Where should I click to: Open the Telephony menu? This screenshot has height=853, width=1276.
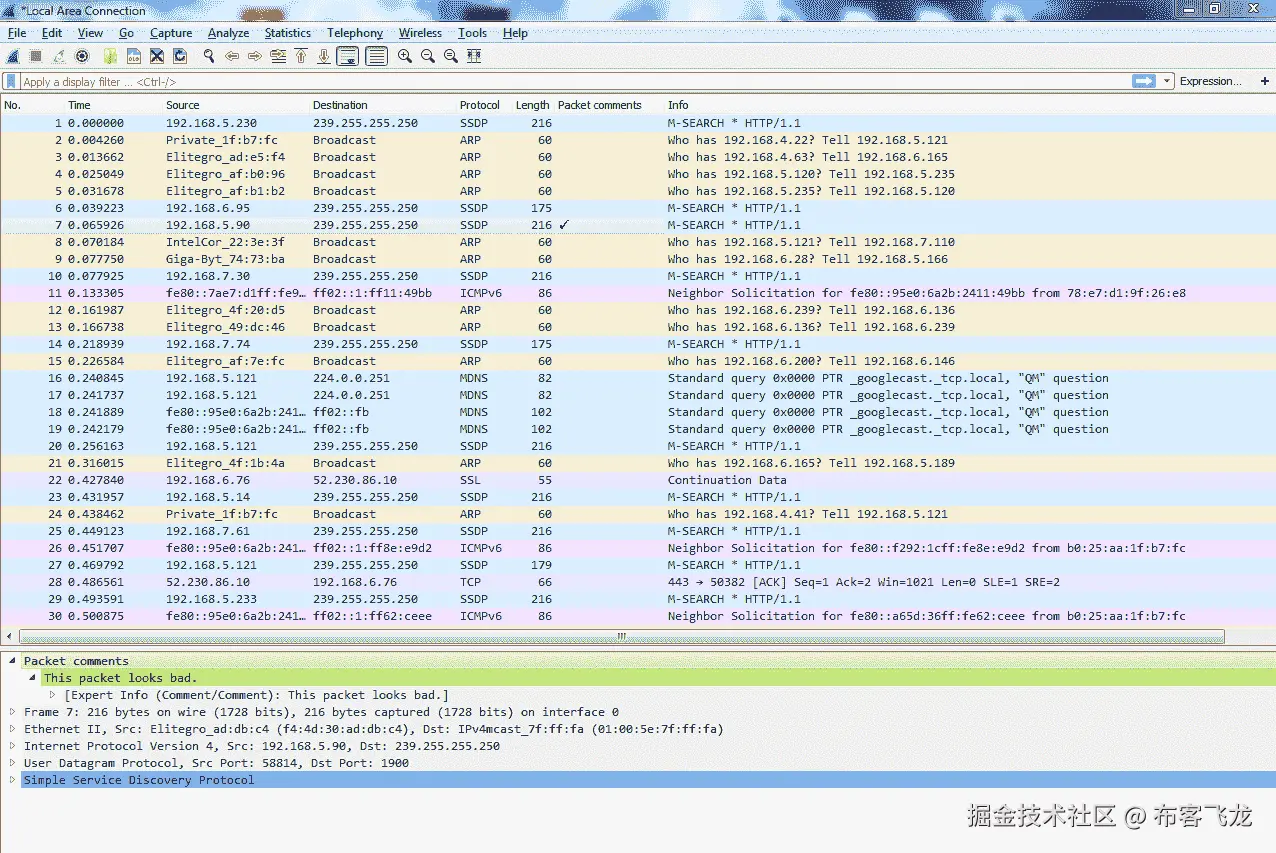point(355,33)
